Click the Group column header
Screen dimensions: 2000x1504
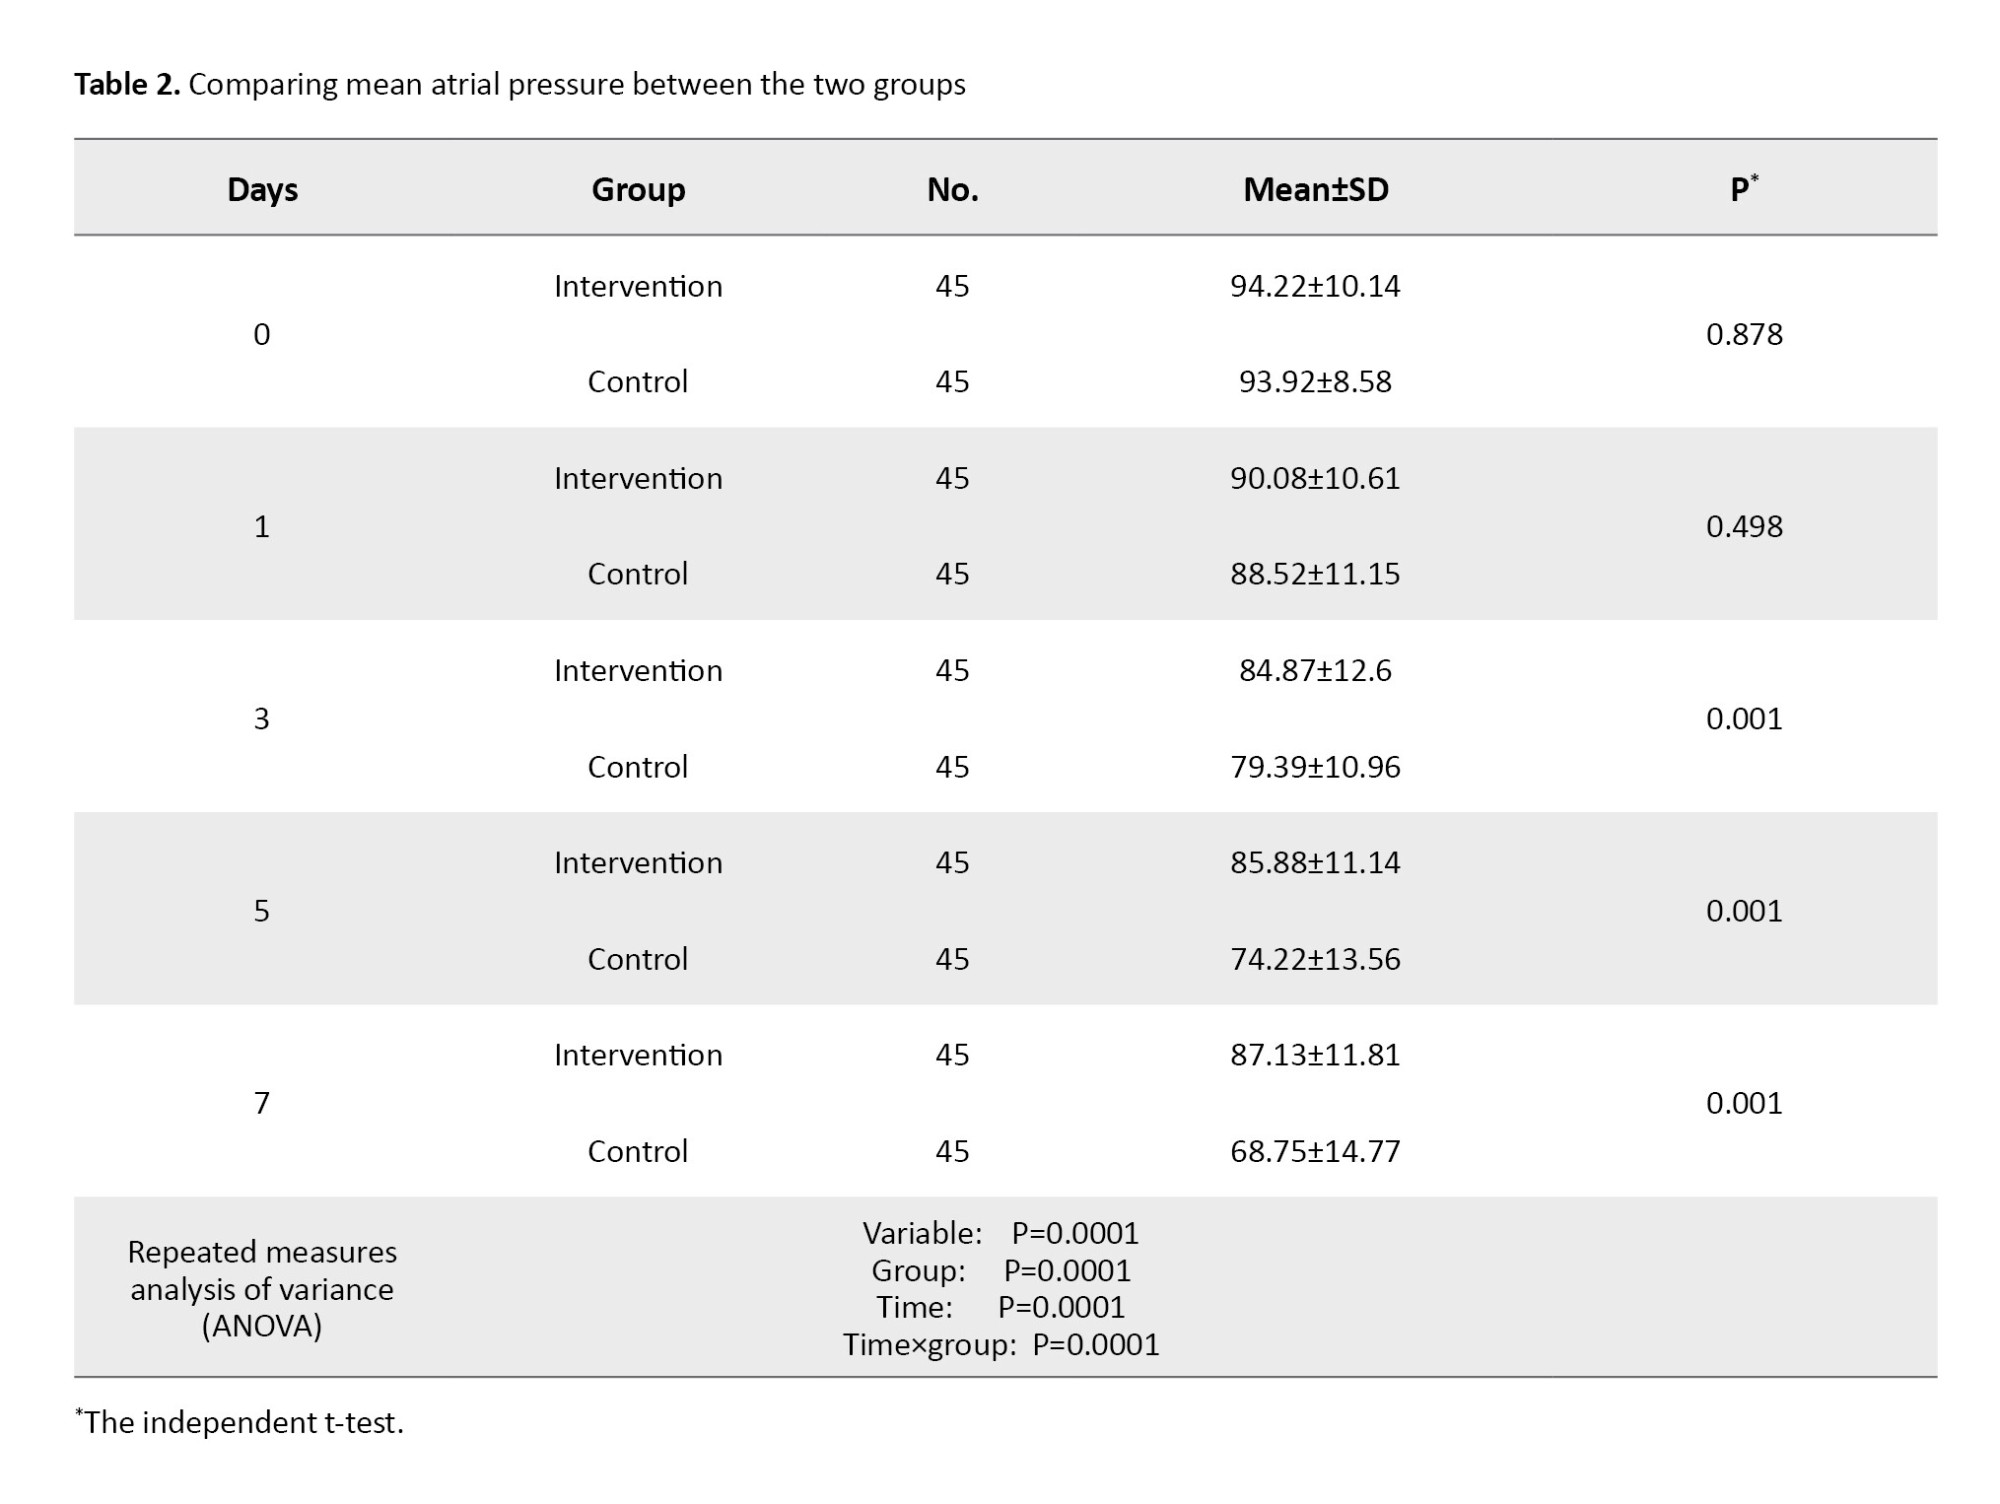pos(638,189)
